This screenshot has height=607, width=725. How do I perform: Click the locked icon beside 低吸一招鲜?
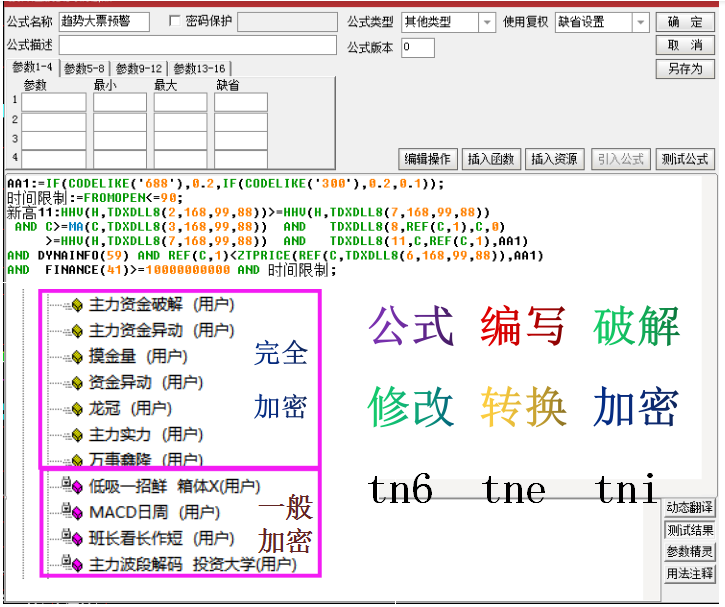click(73, 485)
